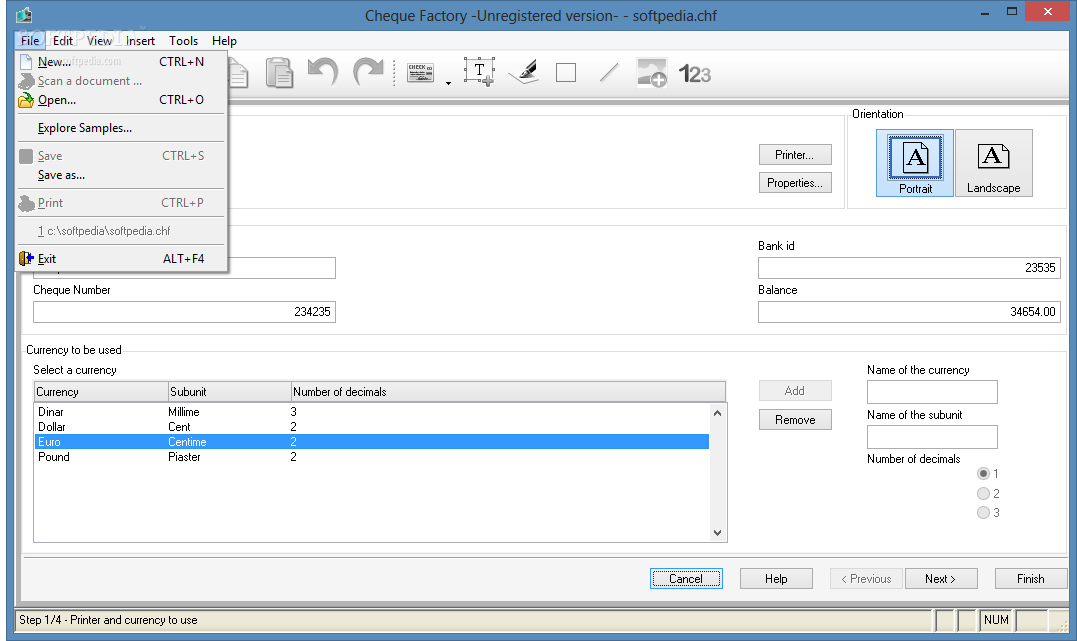The width and height of the screenshot is (1077, 641).
Task: Click the Exit door icon in menu
Action: pyautogui.click(x=26, y=258)
